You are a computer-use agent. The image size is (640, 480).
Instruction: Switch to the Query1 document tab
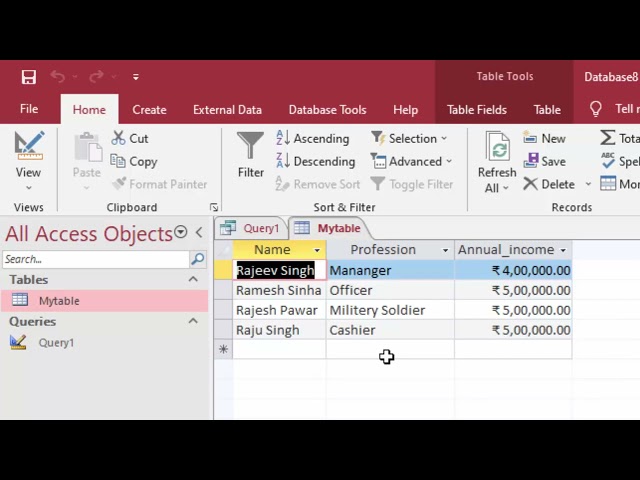tap(250, 228)
